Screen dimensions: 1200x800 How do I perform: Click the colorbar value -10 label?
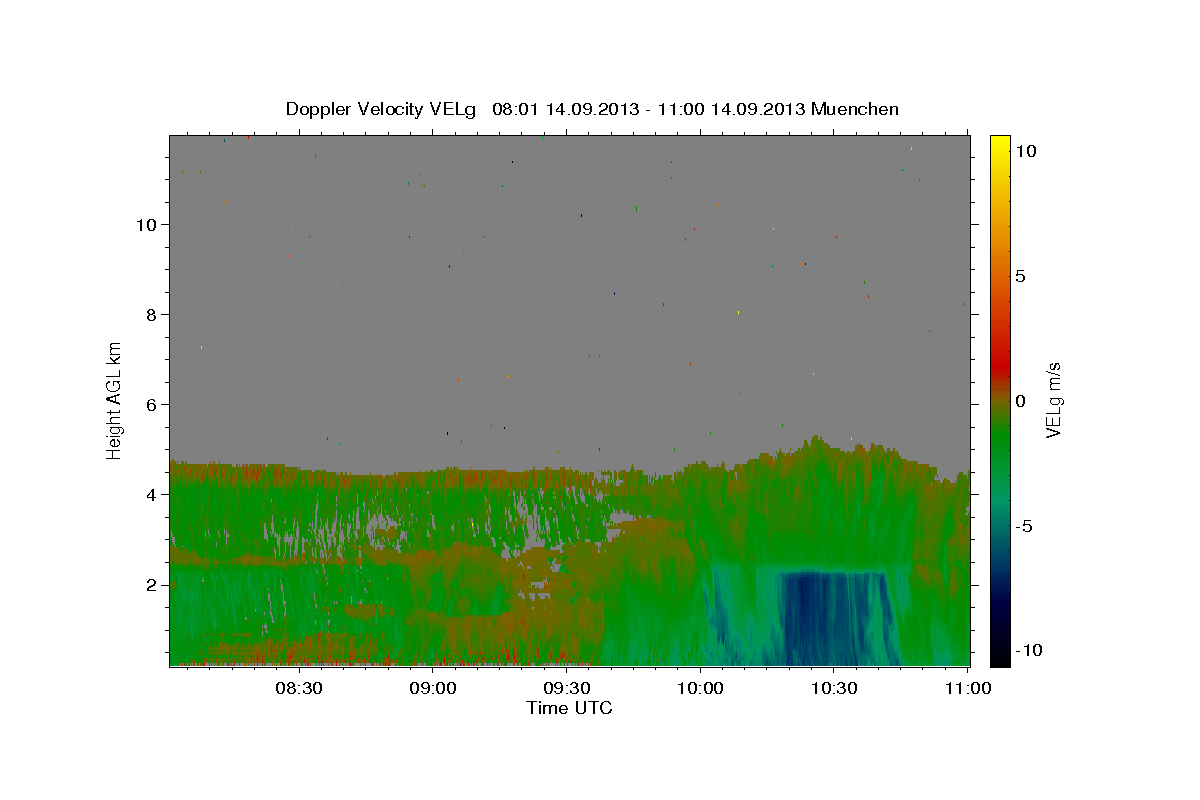coord(1029,650)
